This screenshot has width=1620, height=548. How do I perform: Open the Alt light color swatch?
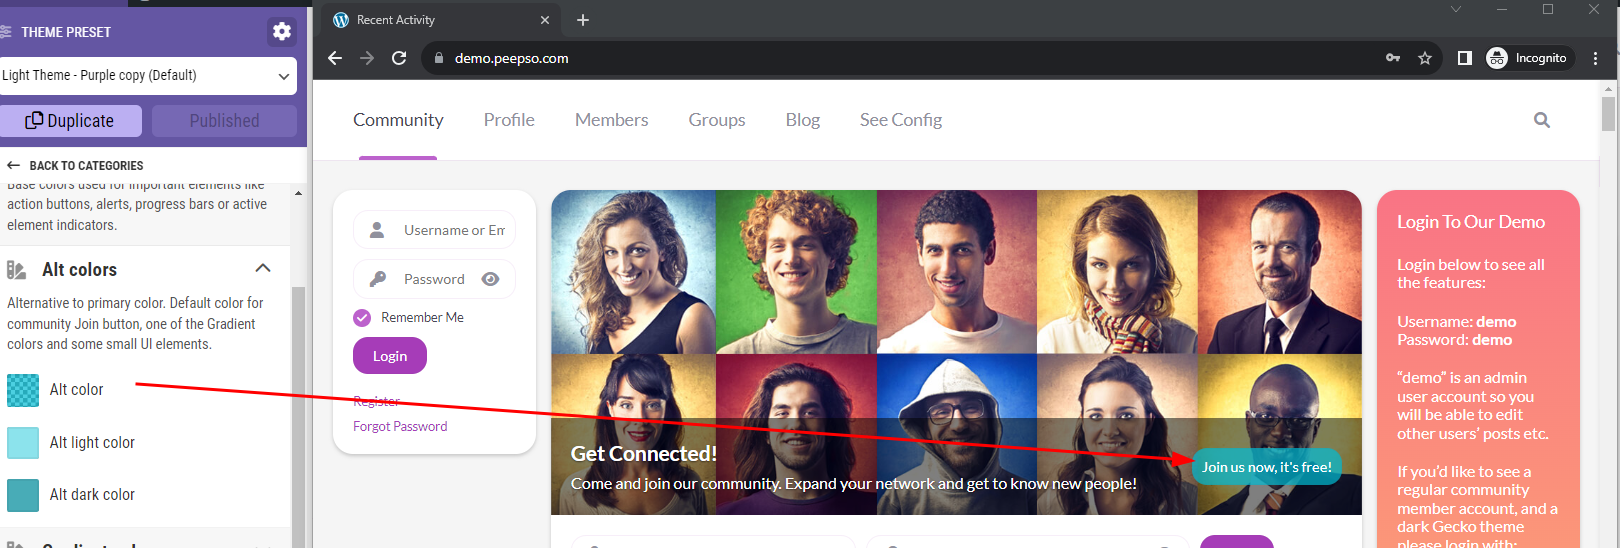point(23,443)
